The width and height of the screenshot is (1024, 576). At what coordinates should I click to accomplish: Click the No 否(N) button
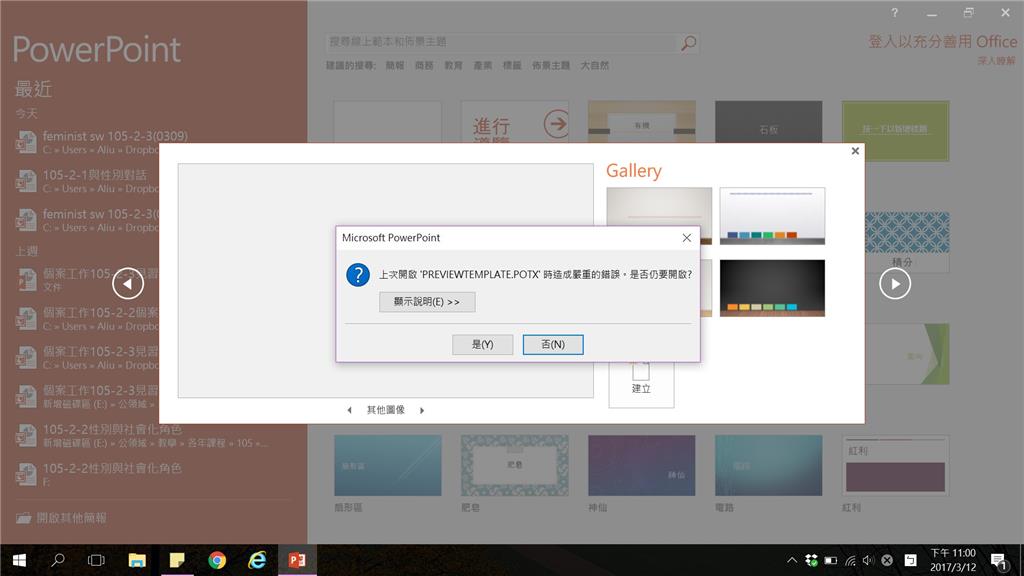(552, 344)
